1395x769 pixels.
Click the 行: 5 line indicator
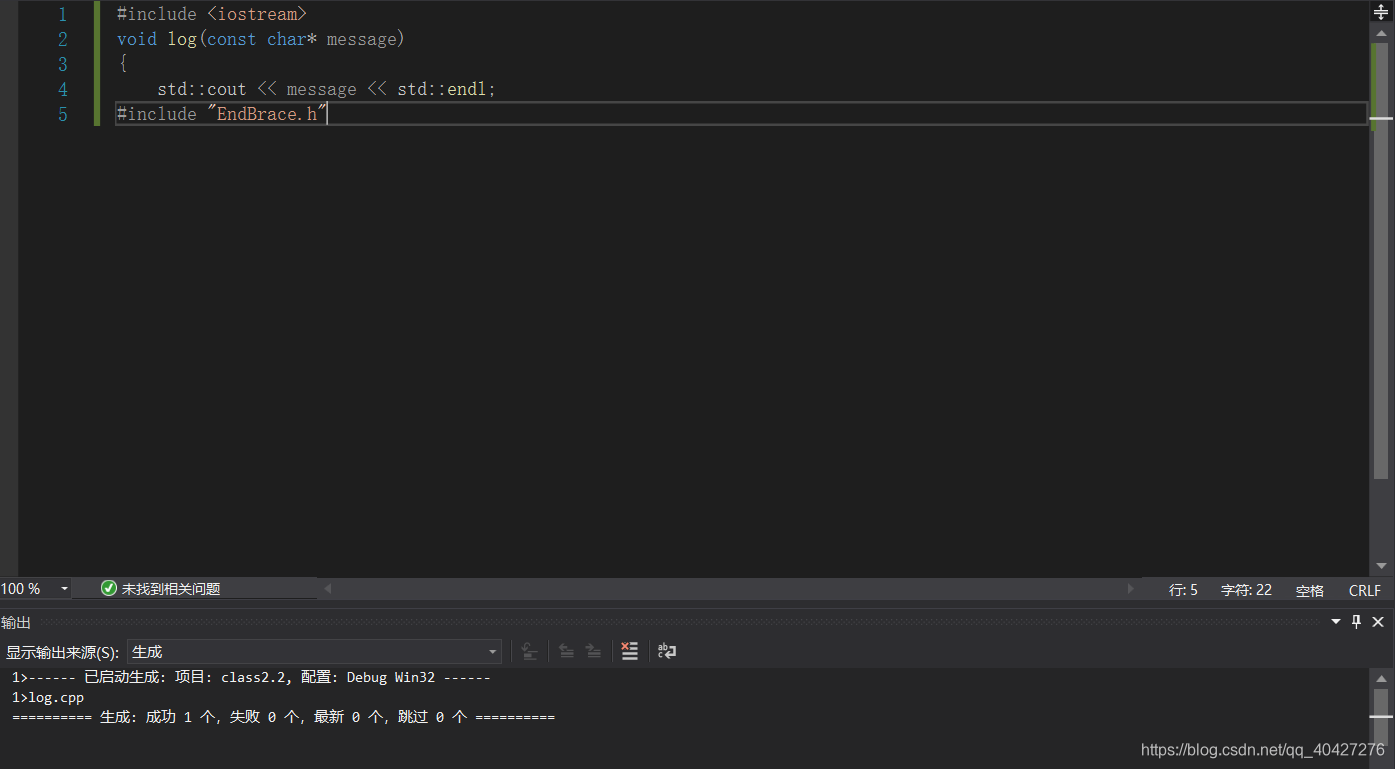click(1183, 590)
